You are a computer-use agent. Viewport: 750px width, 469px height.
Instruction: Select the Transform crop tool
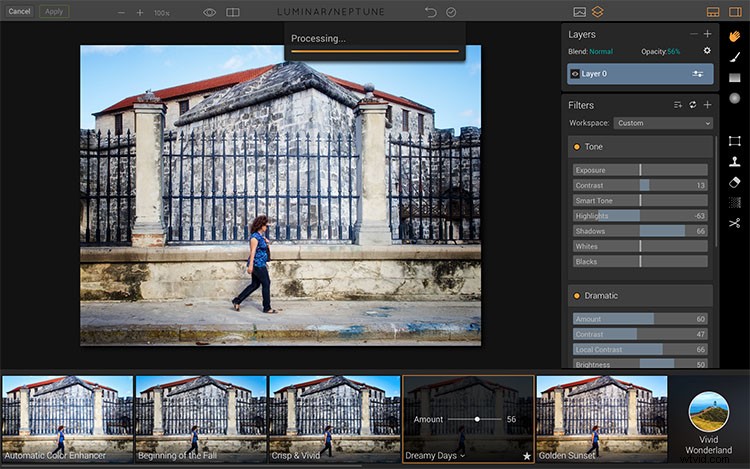735,141
